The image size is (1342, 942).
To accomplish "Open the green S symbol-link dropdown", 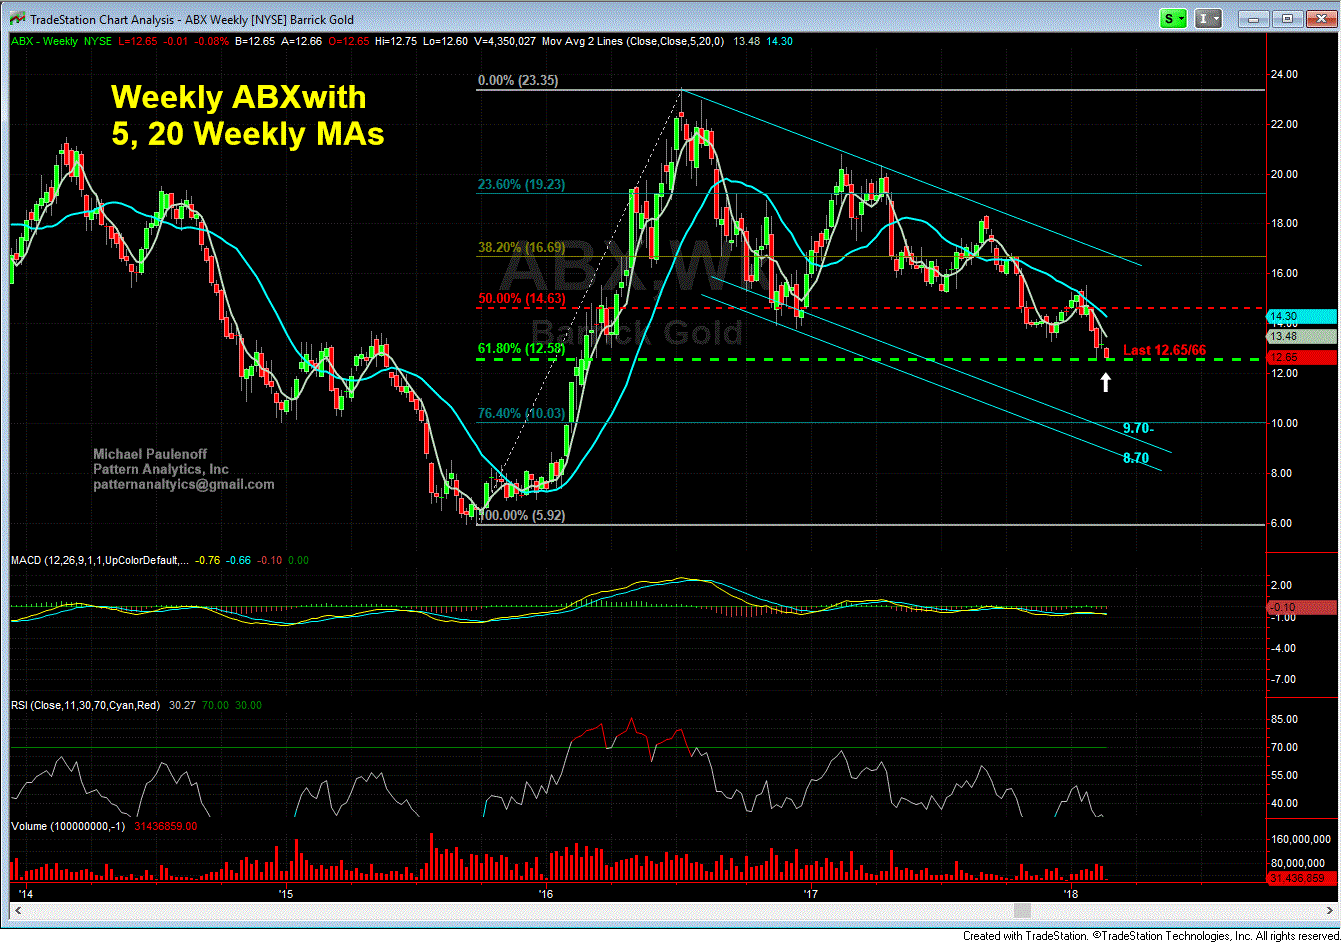I will (x=1173, y=18).
